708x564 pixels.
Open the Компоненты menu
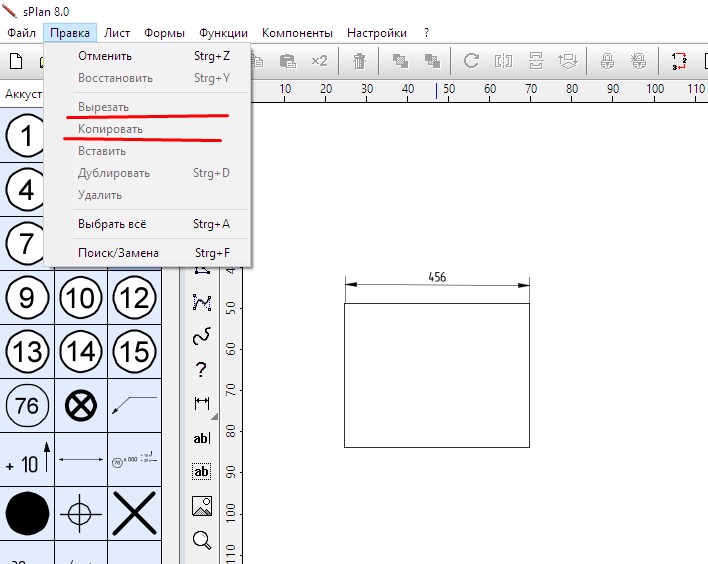tap(297, 33)
